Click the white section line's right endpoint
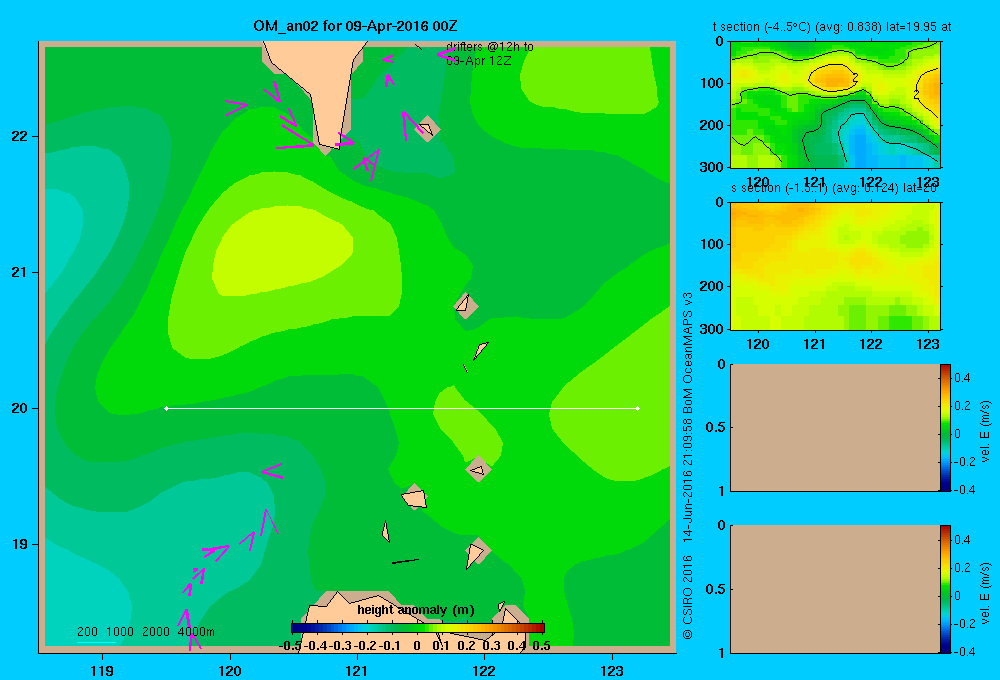The width and height of the screenshot is (1000, 680). coord(638,408)
